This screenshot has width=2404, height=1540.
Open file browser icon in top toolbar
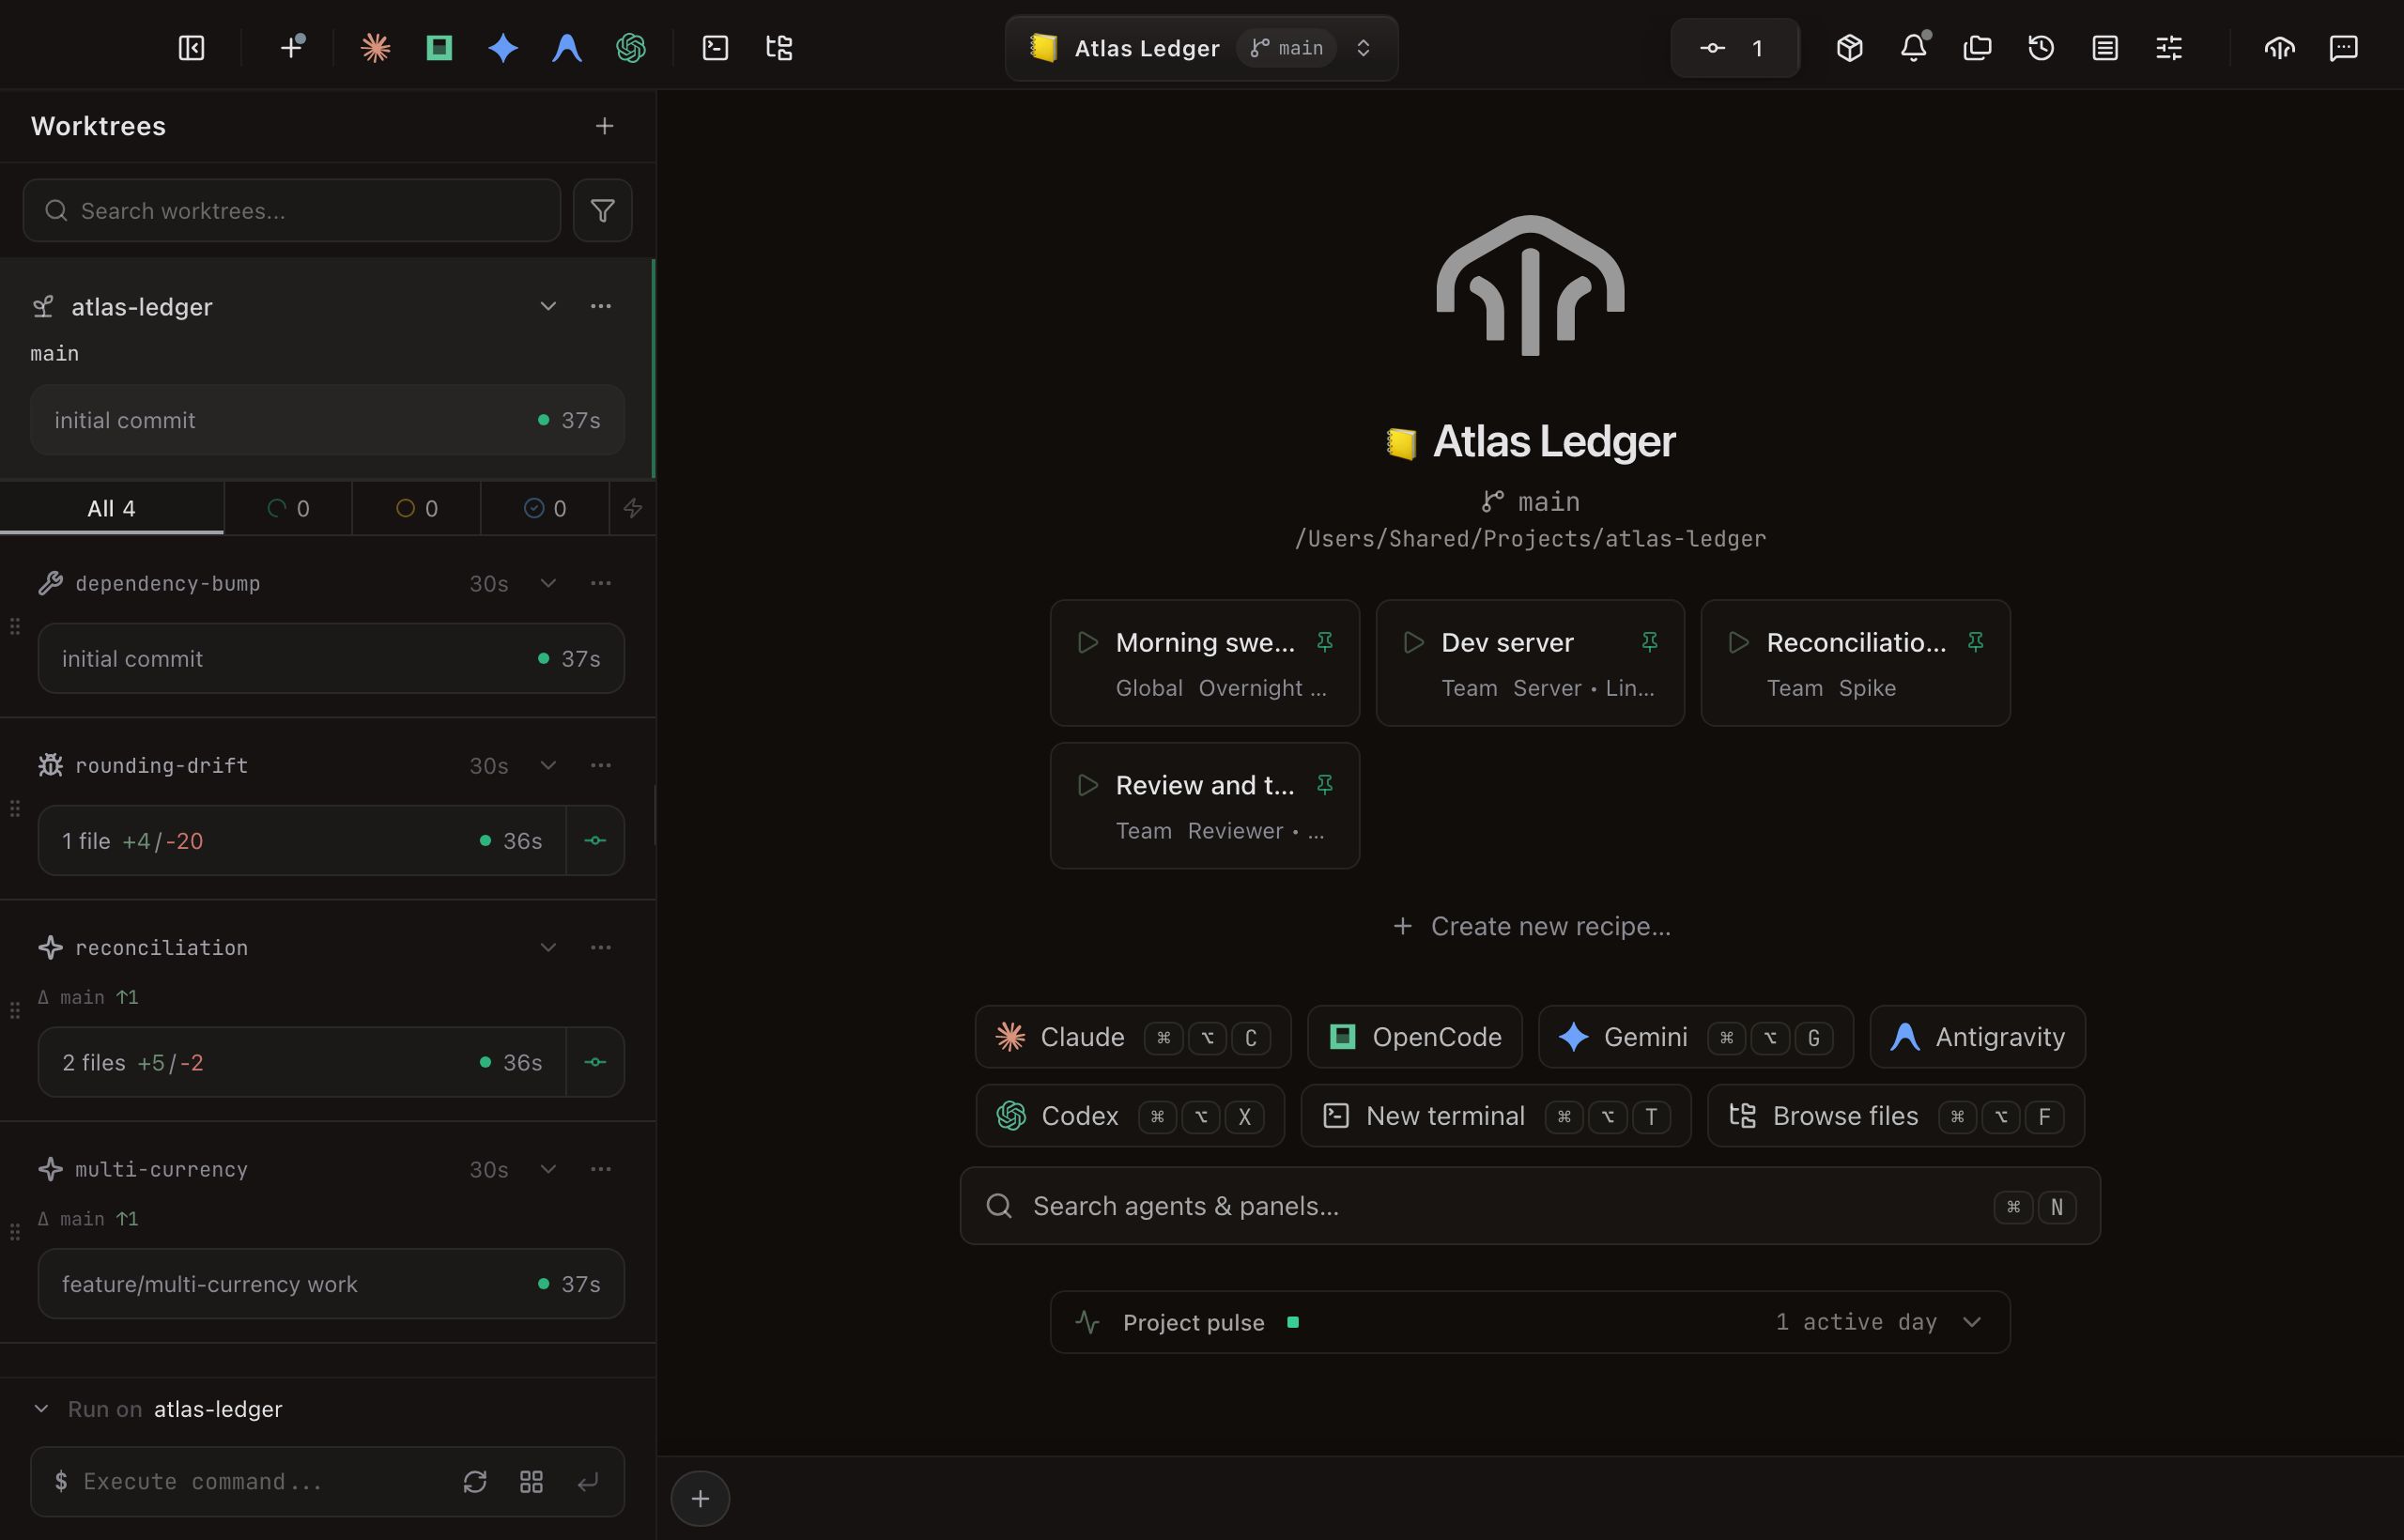(779, 48)
